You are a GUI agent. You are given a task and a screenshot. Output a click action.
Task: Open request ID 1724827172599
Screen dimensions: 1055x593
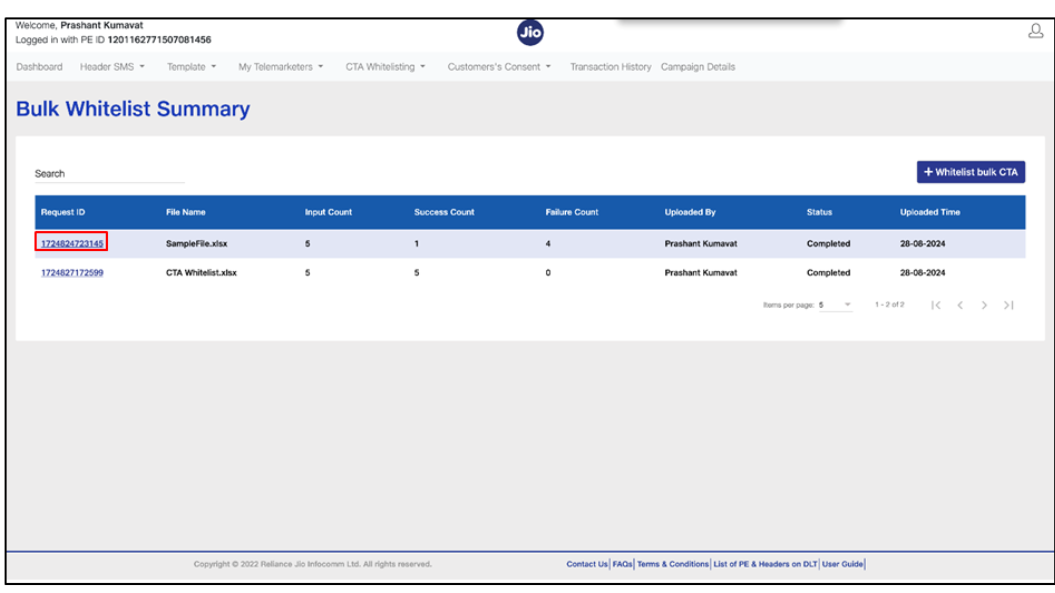pyautogui.click(x=72, y=273)
